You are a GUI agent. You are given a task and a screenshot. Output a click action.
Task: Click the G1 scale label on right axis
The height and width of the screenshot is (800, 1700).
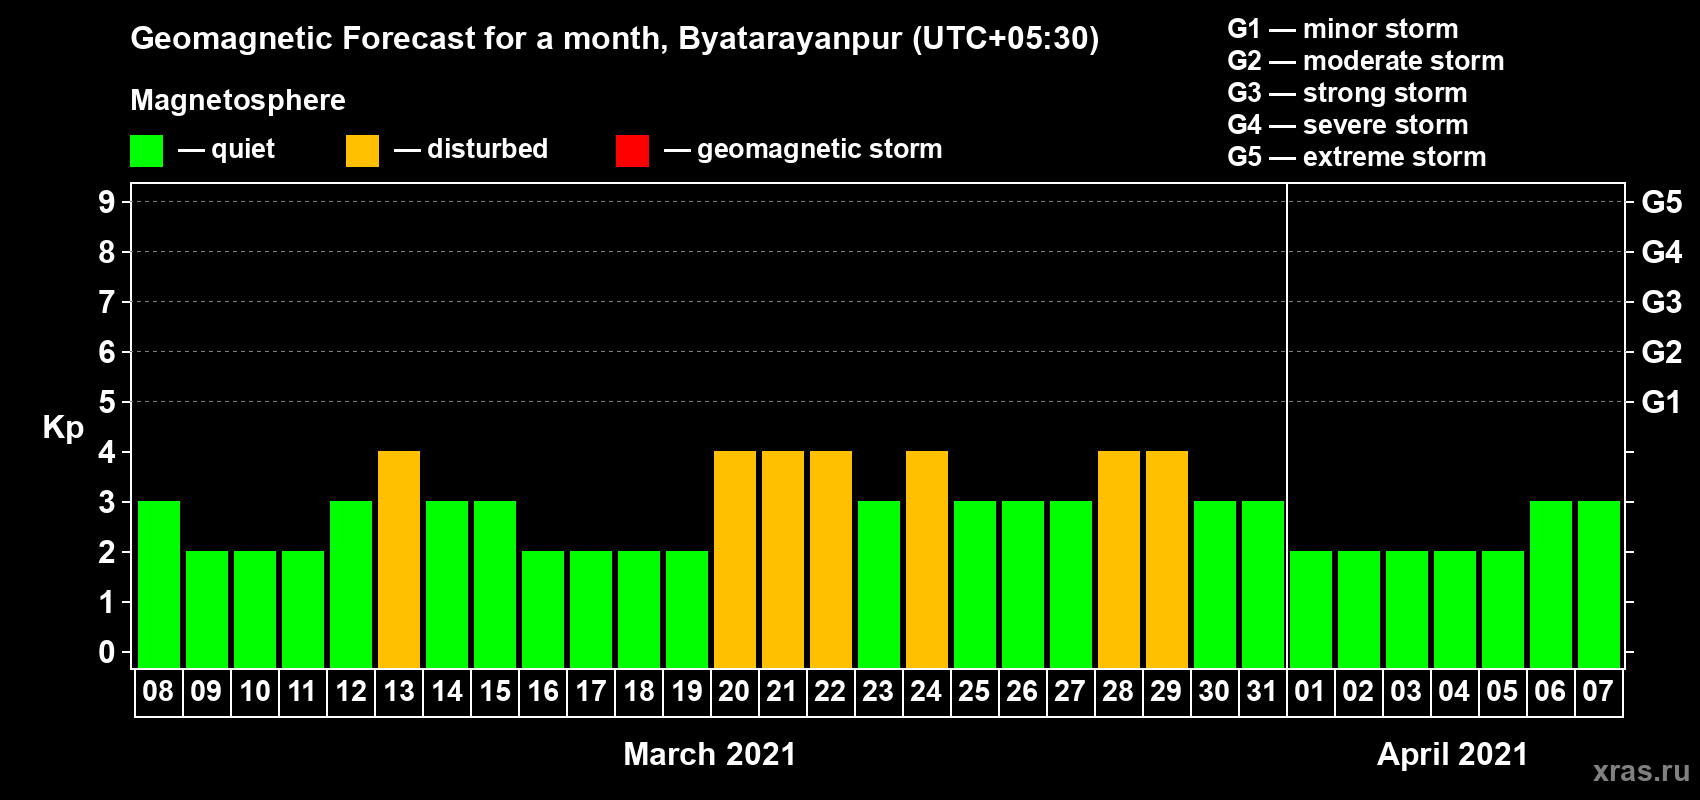1662,402
